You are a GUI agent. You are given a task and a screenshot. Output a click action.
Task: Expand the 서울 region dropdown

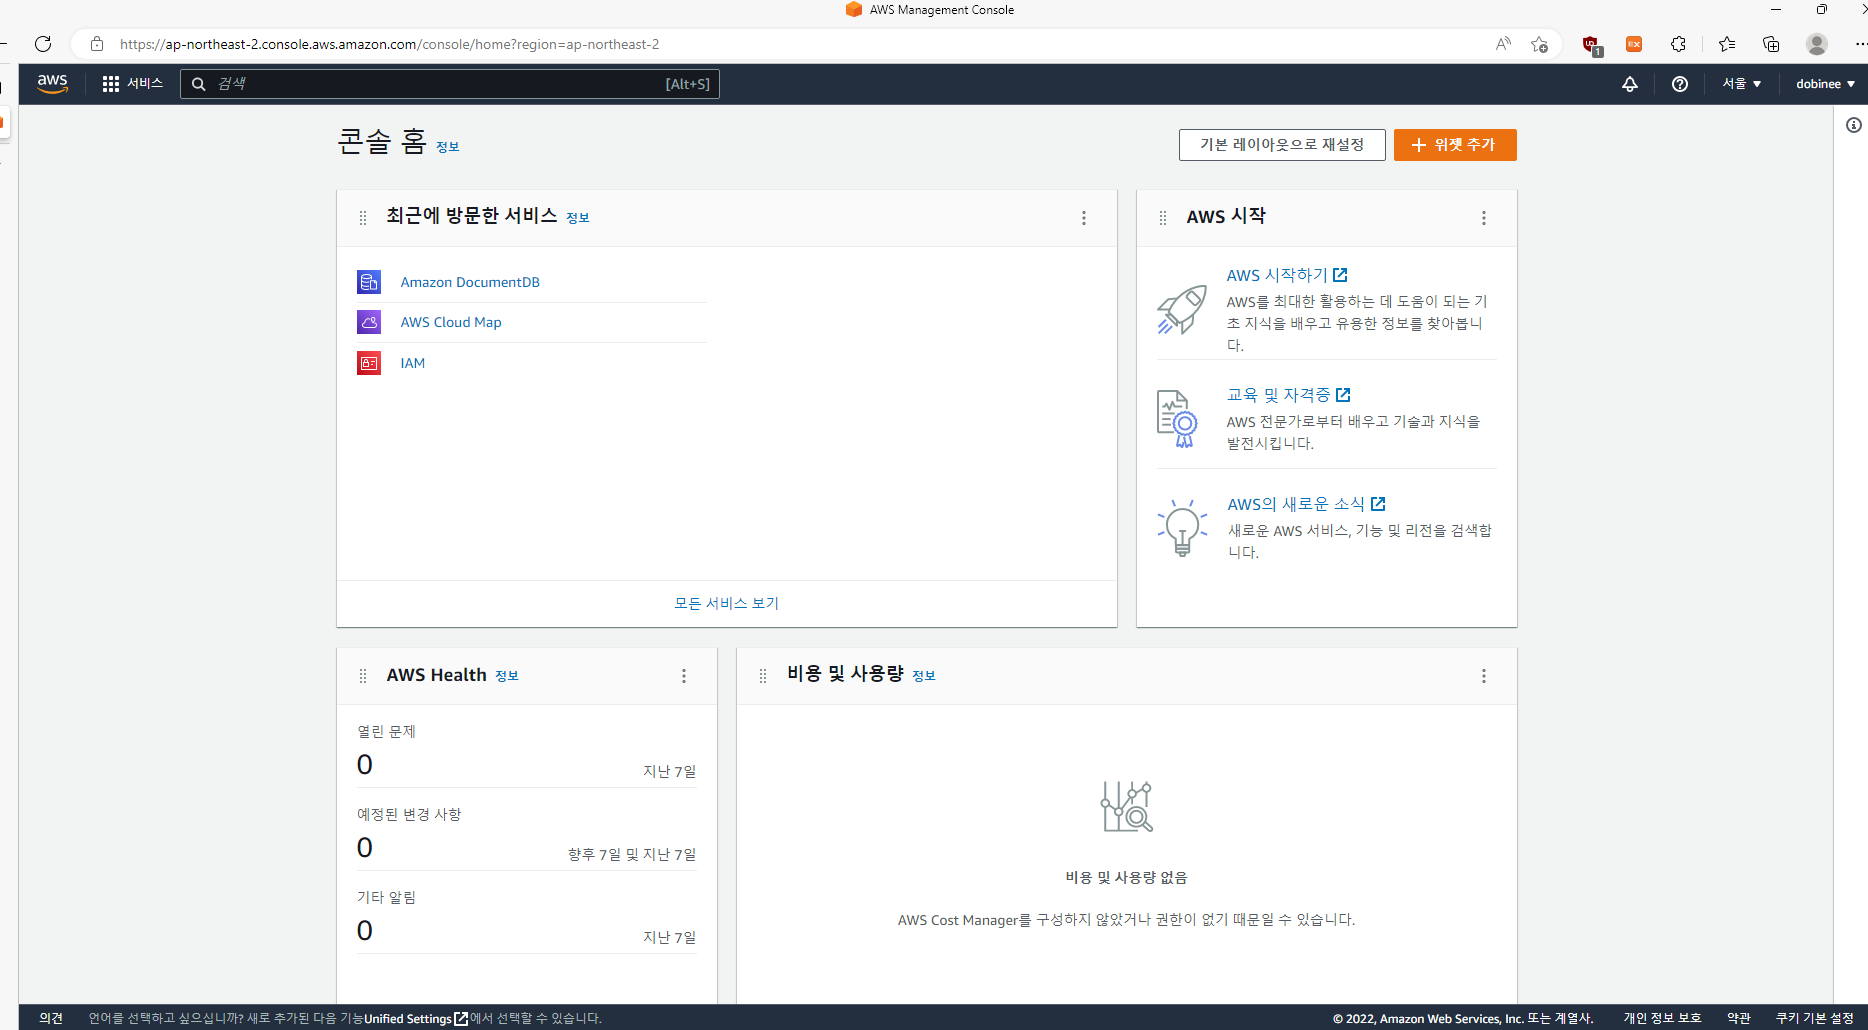1742,84
